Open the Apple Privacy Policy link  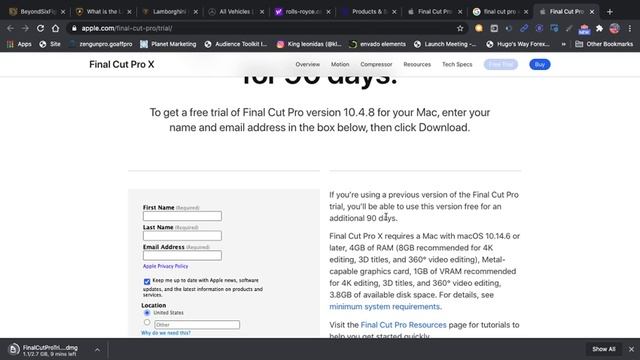(165, 266)
